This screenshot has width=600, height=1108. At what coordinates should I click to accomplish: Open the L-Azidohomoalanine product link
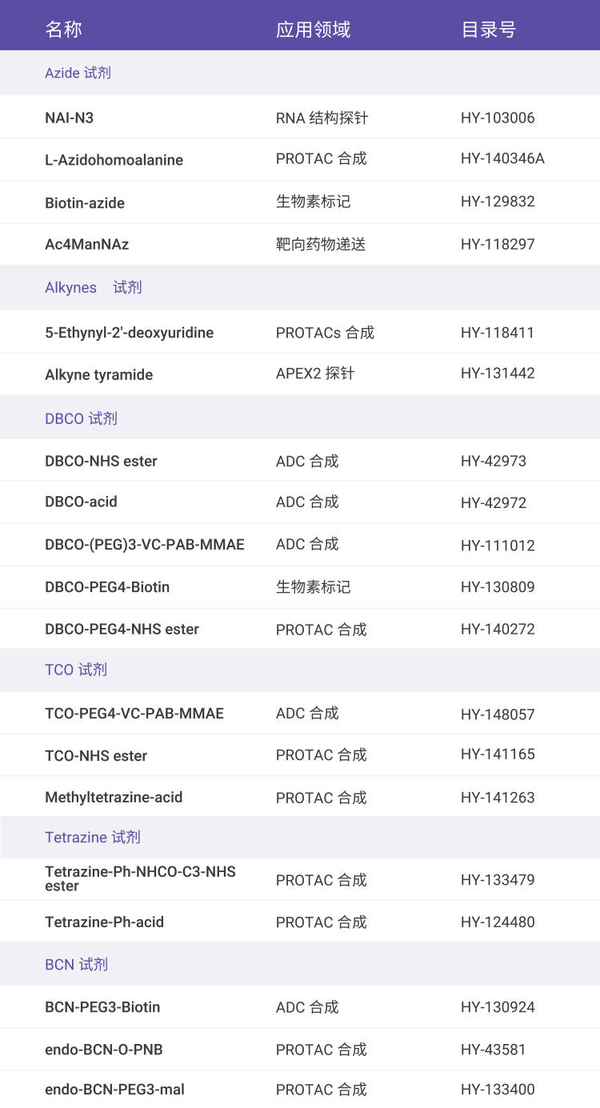pyautogui.click(x=114, y=160)
